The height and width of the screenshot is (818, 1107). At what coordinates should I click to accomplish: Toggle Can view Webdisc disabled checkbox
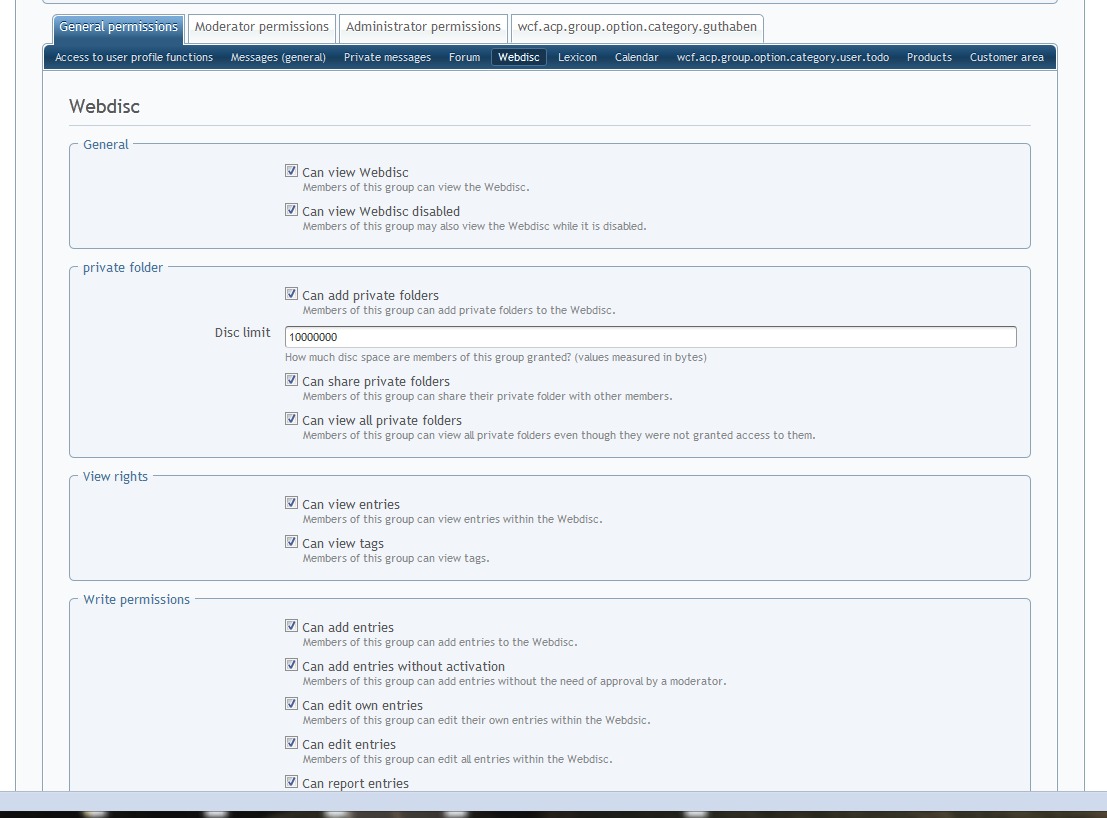point(292,211)
